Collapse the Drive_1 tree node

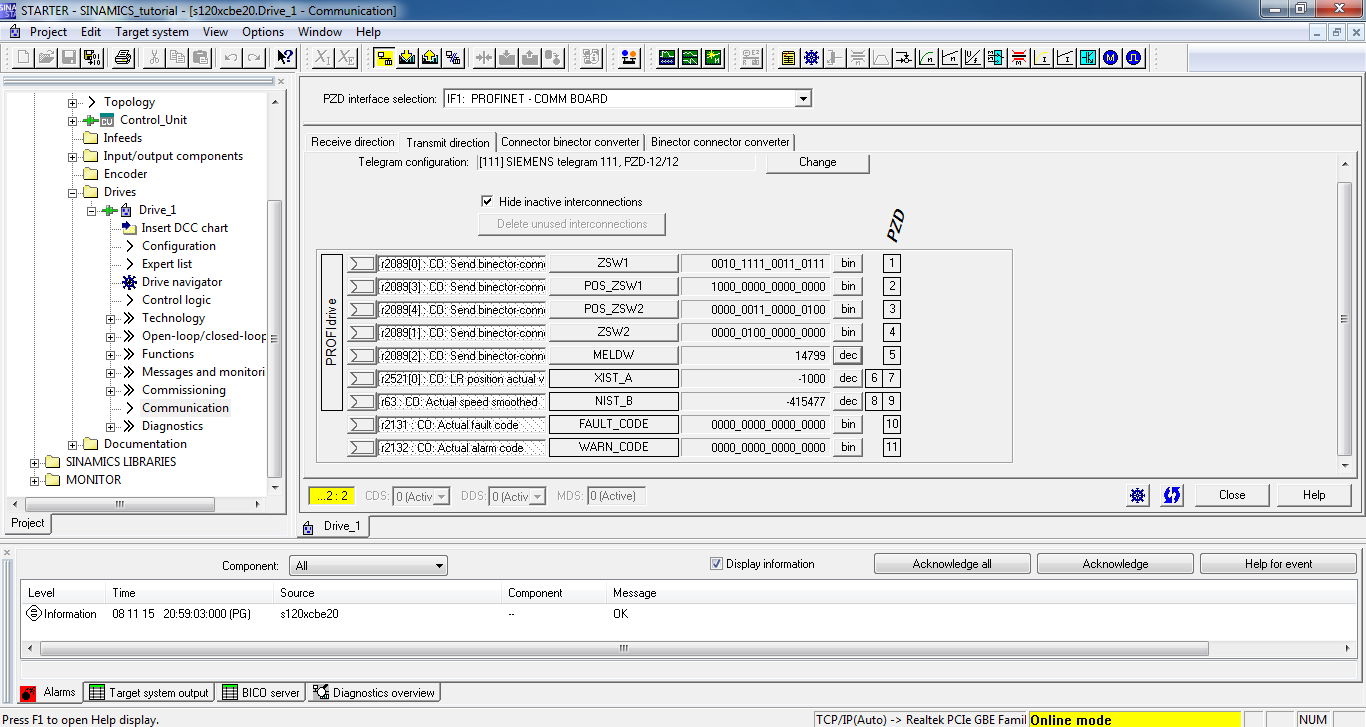[92, 210]
